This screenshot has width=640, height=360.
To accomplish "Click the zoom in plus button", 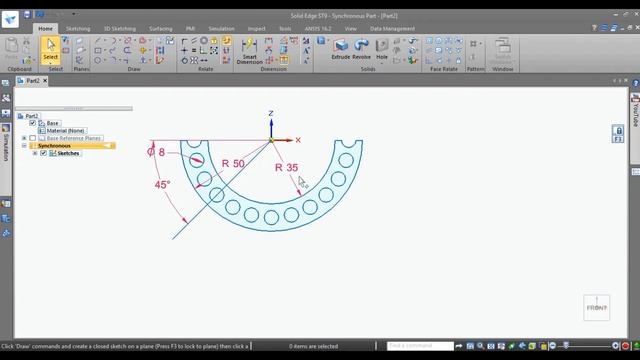I will tap(616, 346).
